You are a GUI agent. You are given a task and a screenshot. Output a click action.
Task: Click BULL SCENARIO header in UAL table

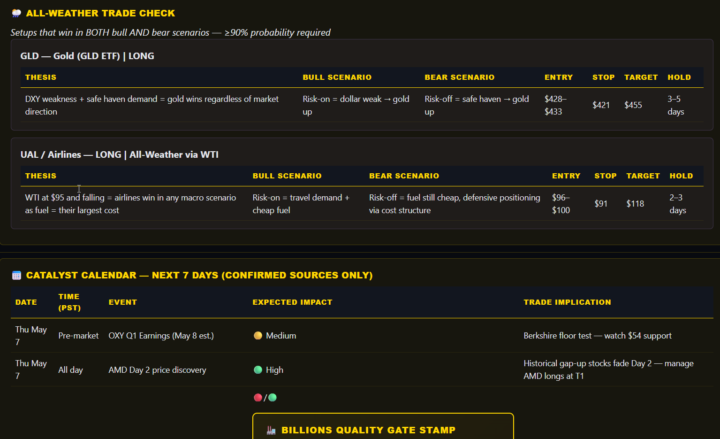[x=287, y=176]
